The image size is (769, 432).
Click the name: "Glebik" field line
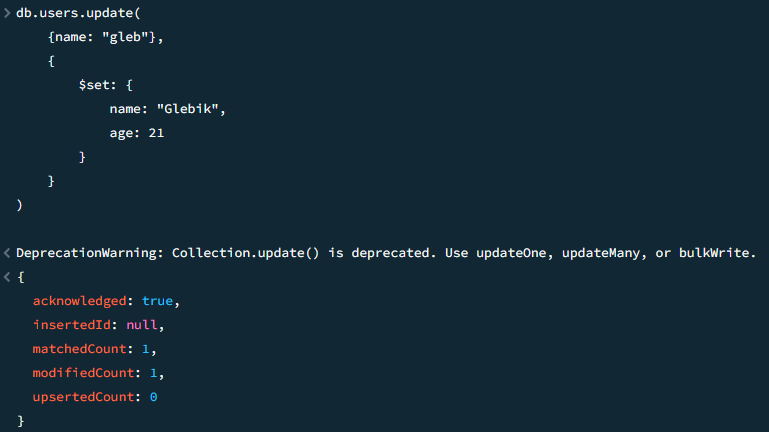(167, 109)
